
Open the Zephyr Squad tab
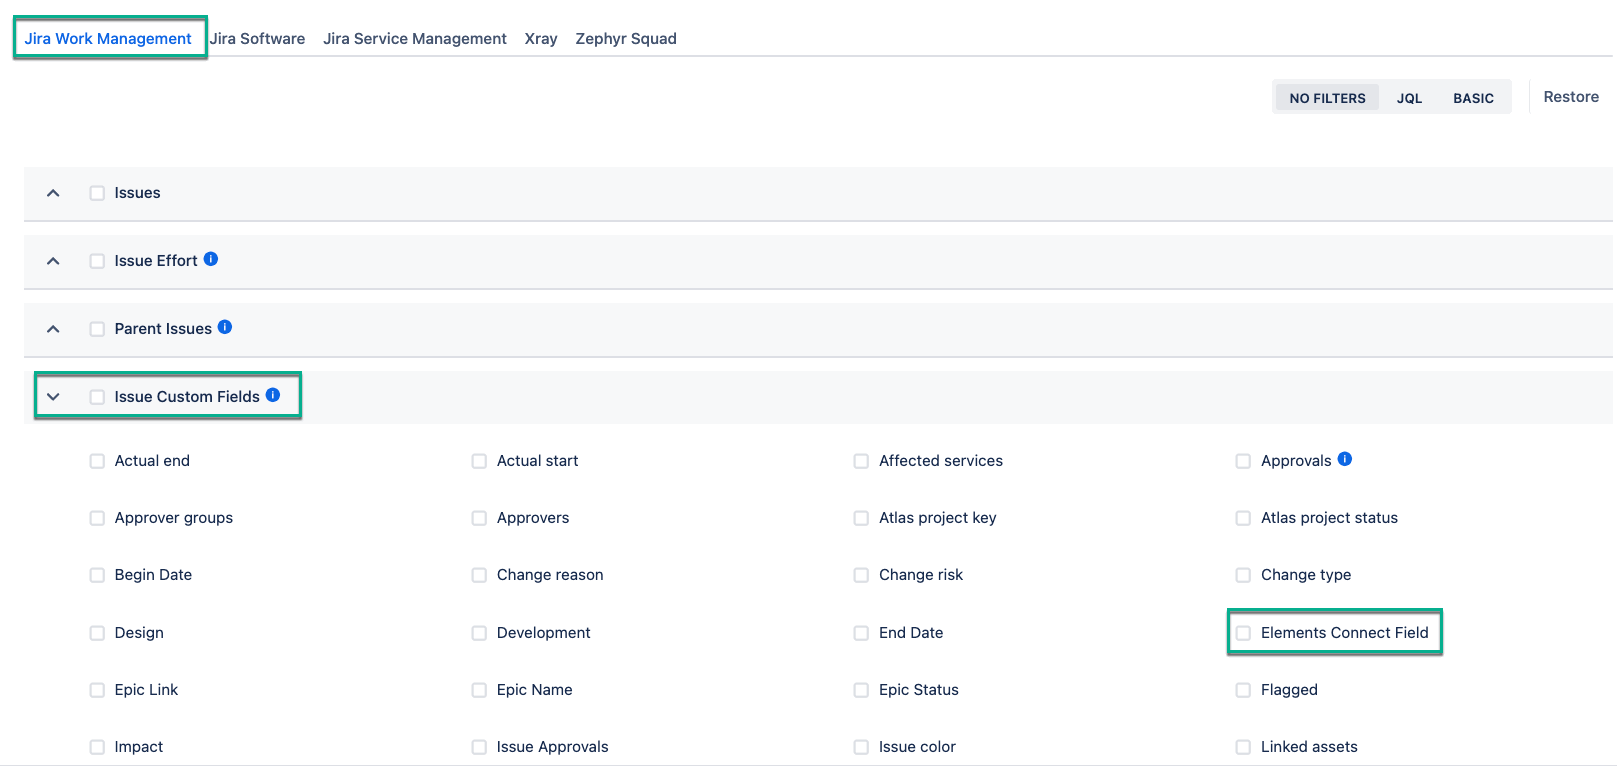point(626,39)
